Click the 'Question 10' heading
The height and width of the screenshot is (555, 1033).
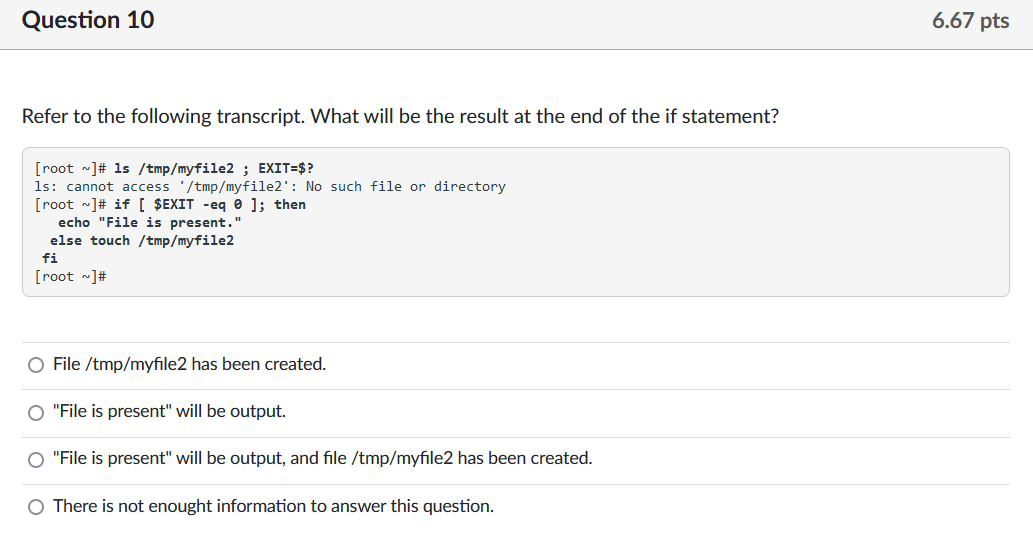(88, 20)
